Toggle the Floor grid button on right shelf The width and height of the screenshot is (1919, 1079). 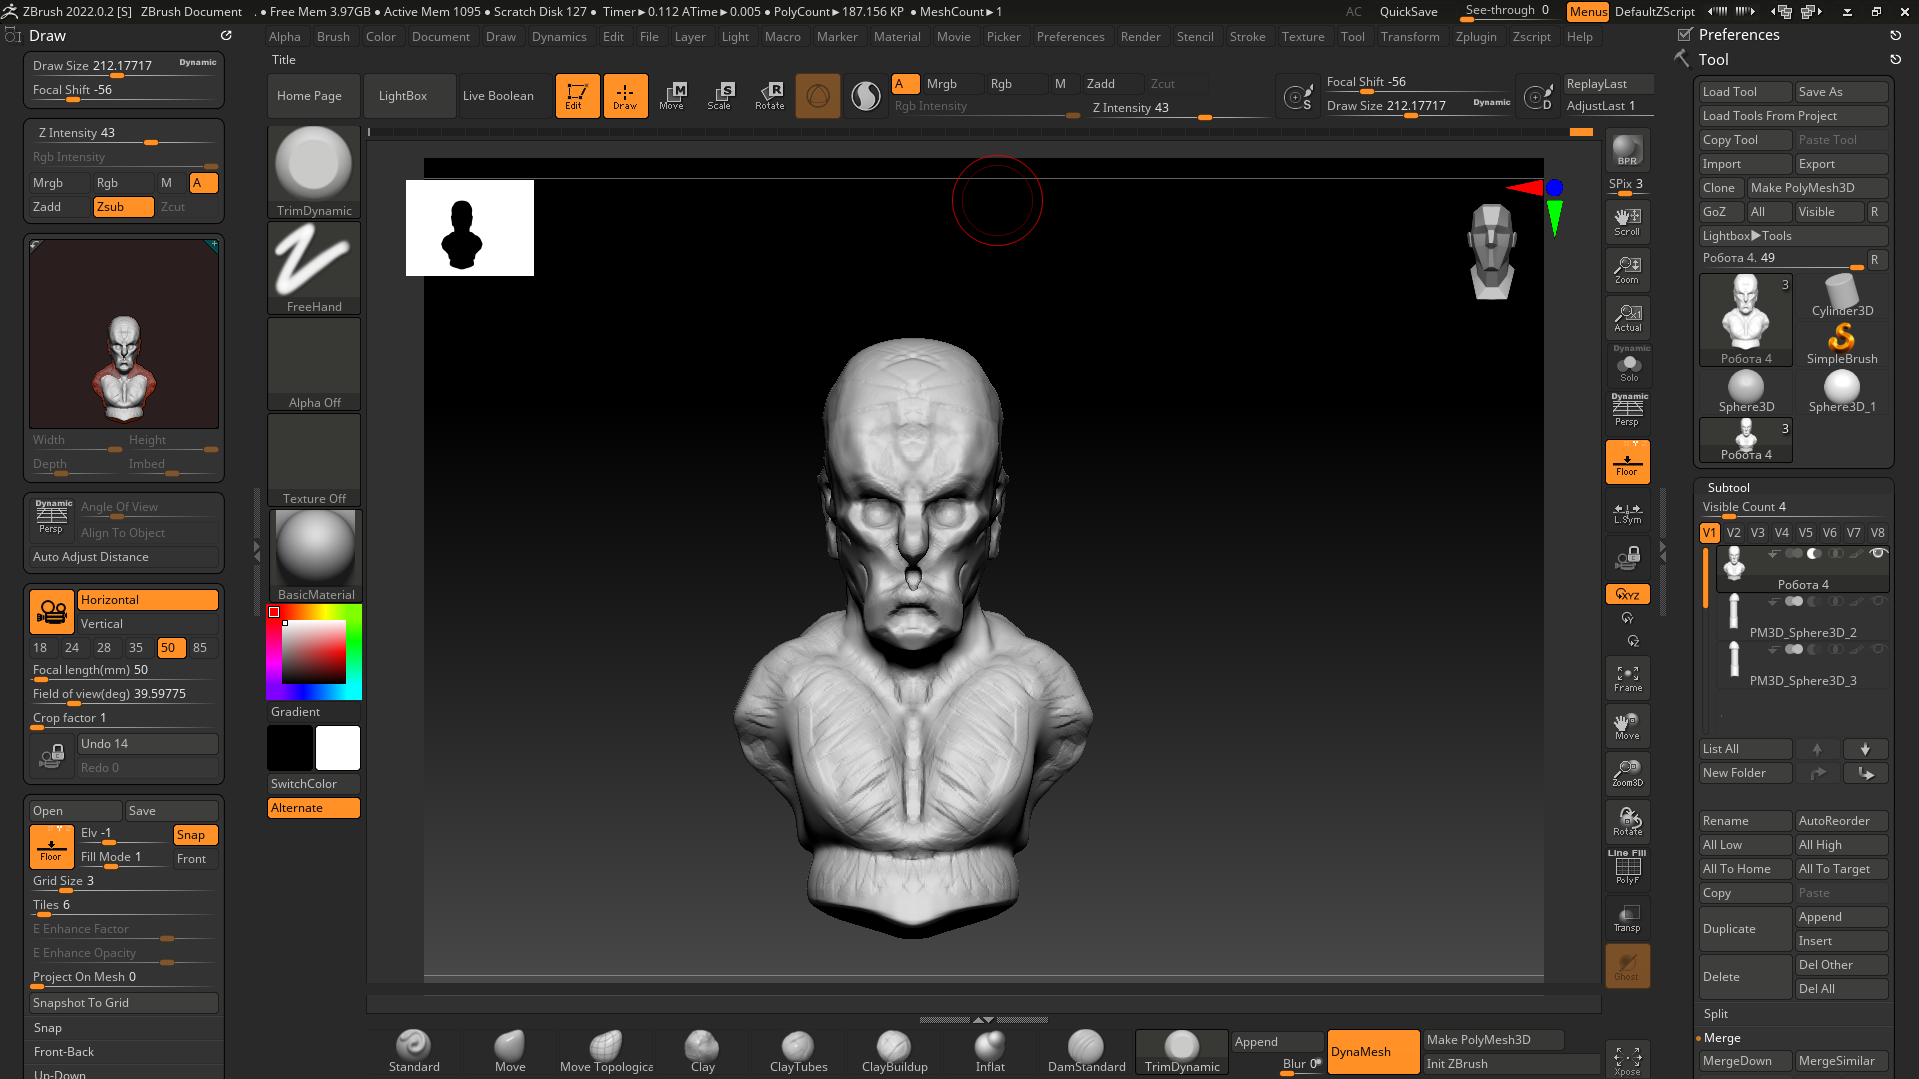coord(1627,463)
